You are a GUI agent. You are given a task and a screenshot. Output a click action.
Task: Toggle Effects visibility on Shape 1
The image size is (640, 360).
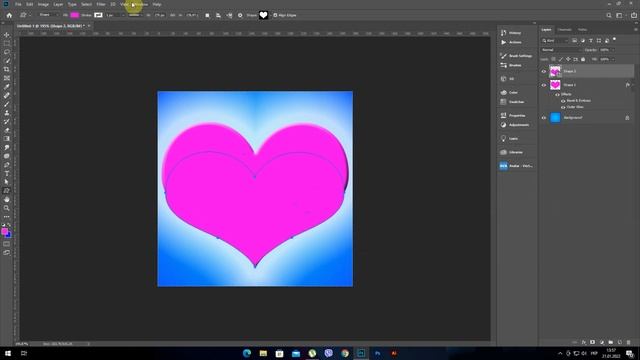(557, 94)
